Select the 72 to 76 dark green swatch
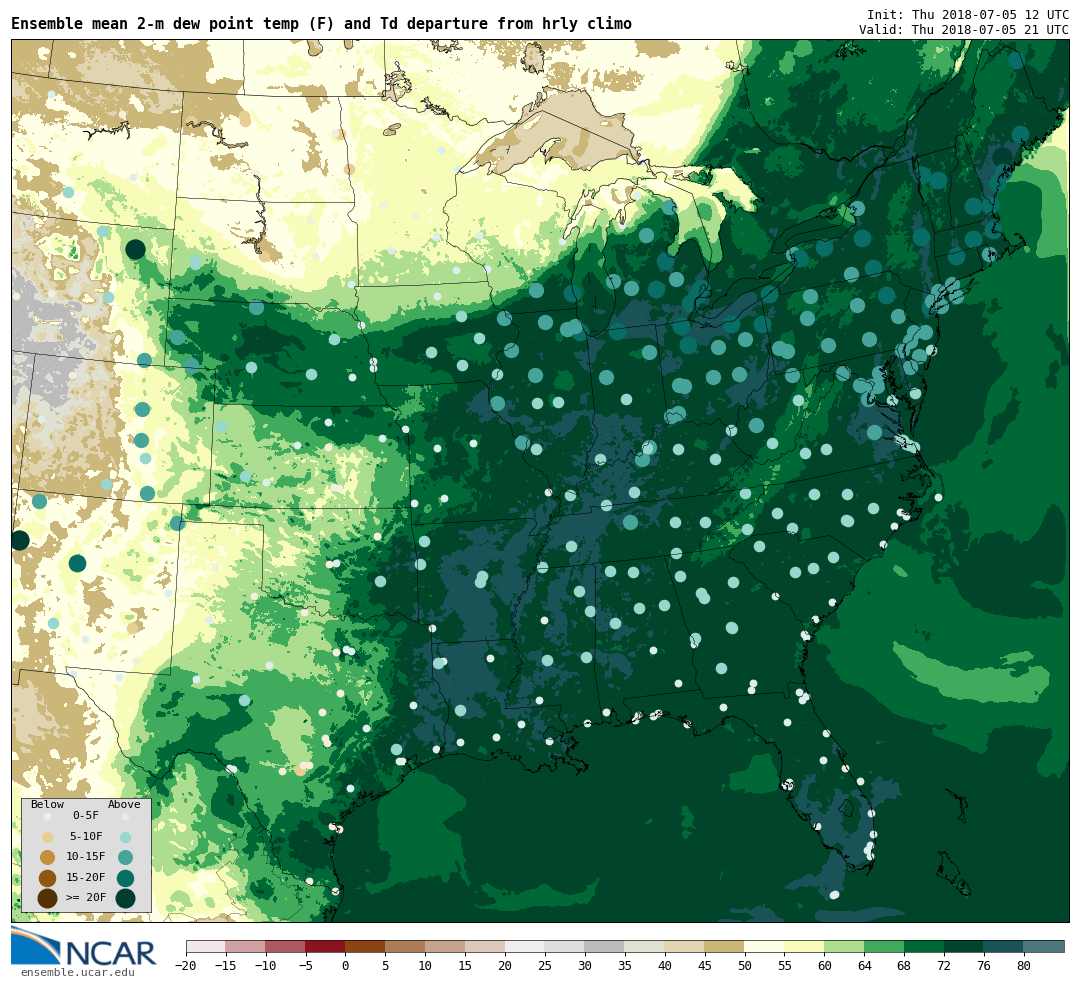Viewport: 1080px width, 985px height. [965, 946]
